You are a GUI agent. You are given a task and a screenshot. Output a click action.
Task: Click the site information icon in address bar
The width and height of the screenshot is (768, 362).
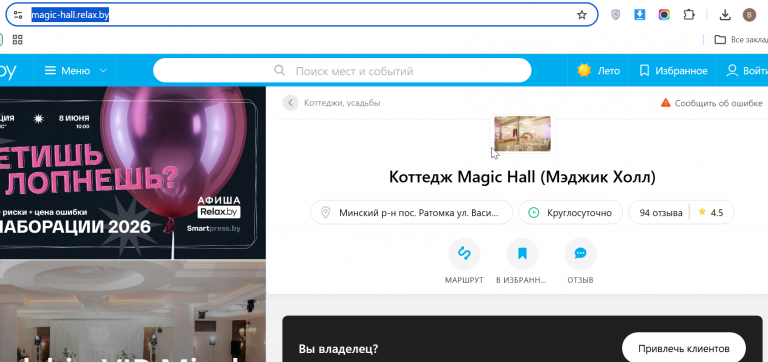click(x=18, y=15)
